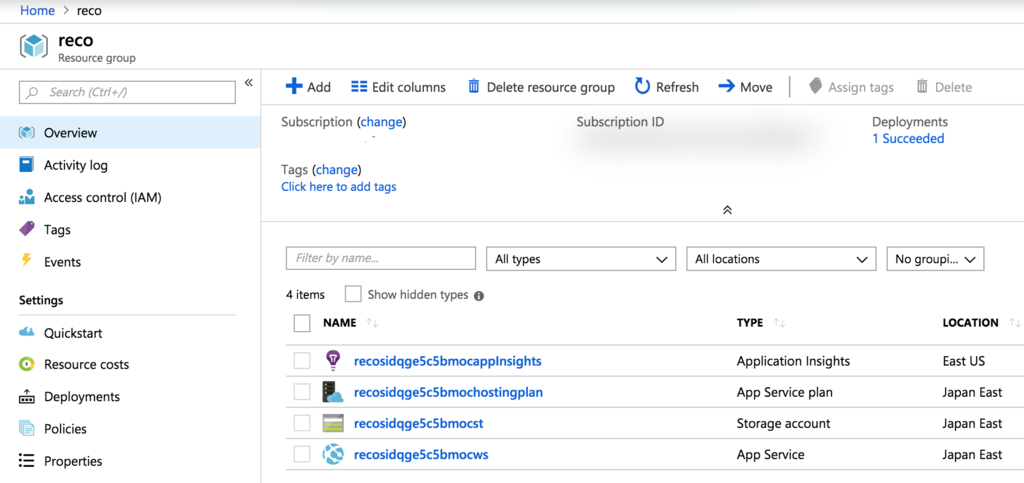This screenshot has width=1024, height=483.
Task: Sort by the TYPE column arrows
Action: coord(779,323)
